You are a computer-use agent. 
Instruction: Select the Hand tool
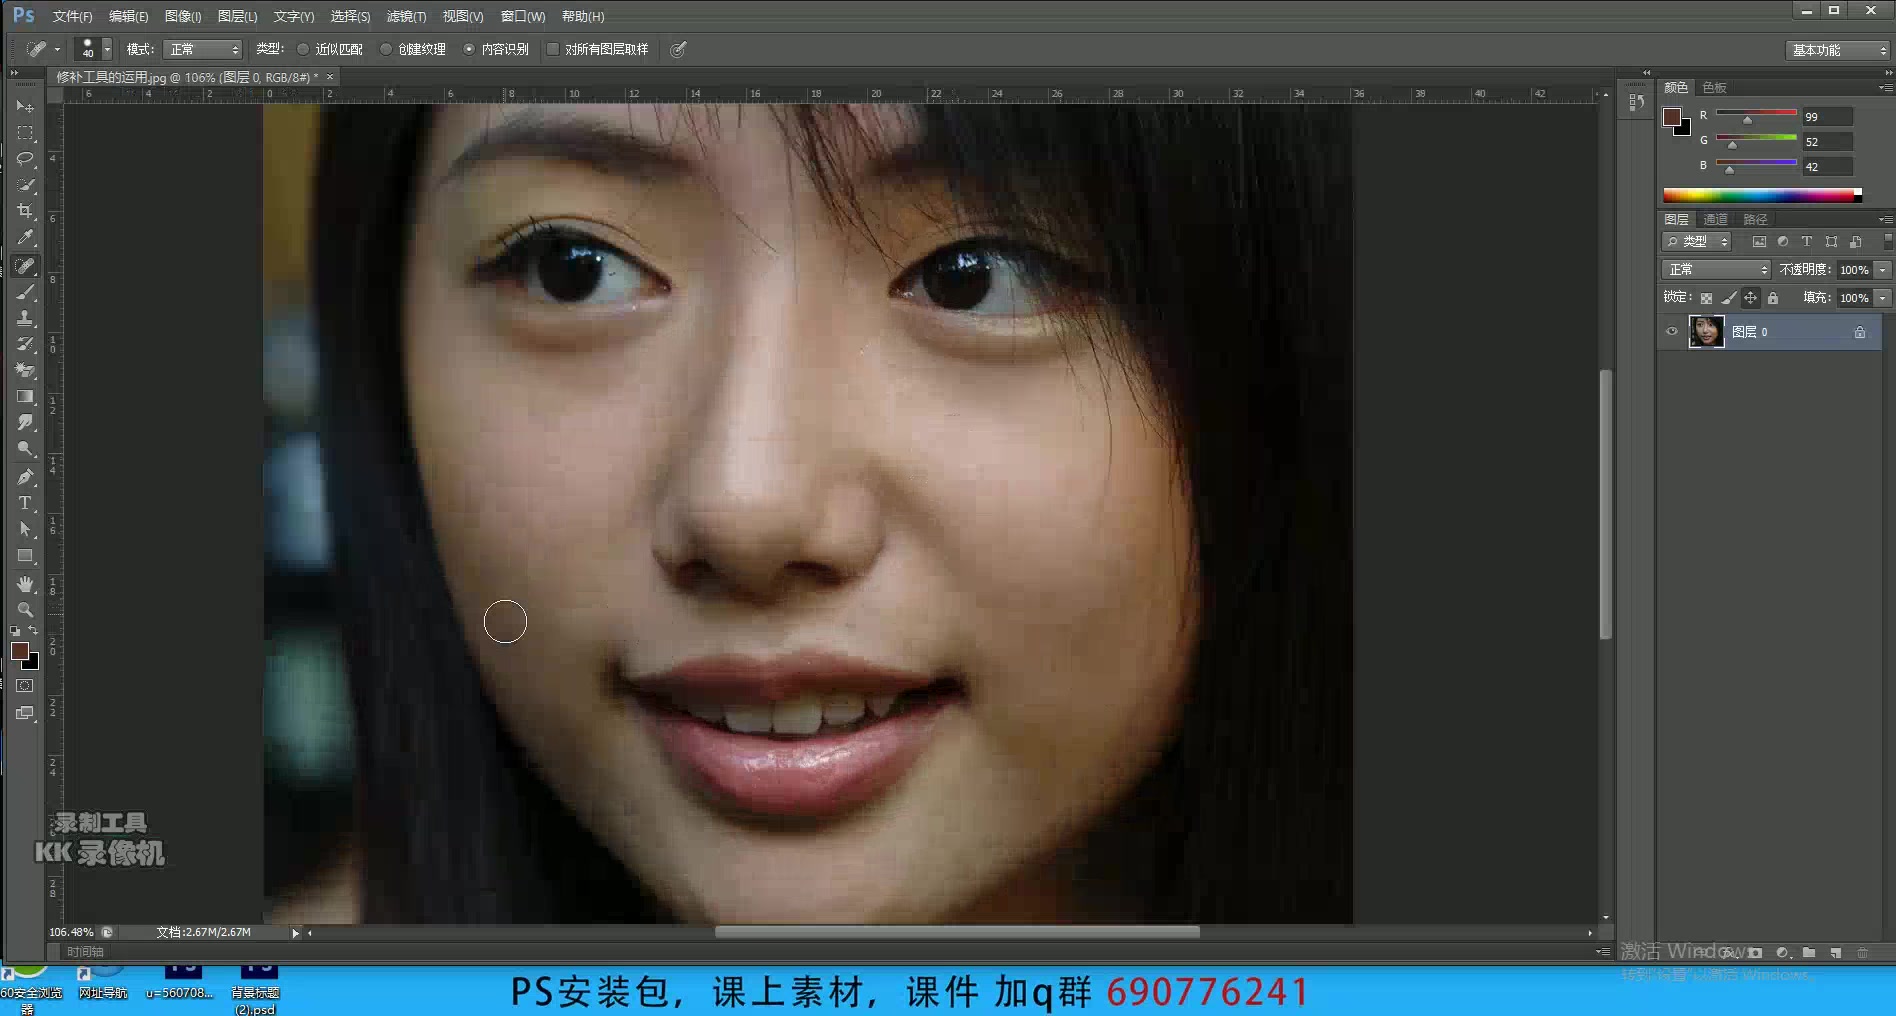pos(25,583)
